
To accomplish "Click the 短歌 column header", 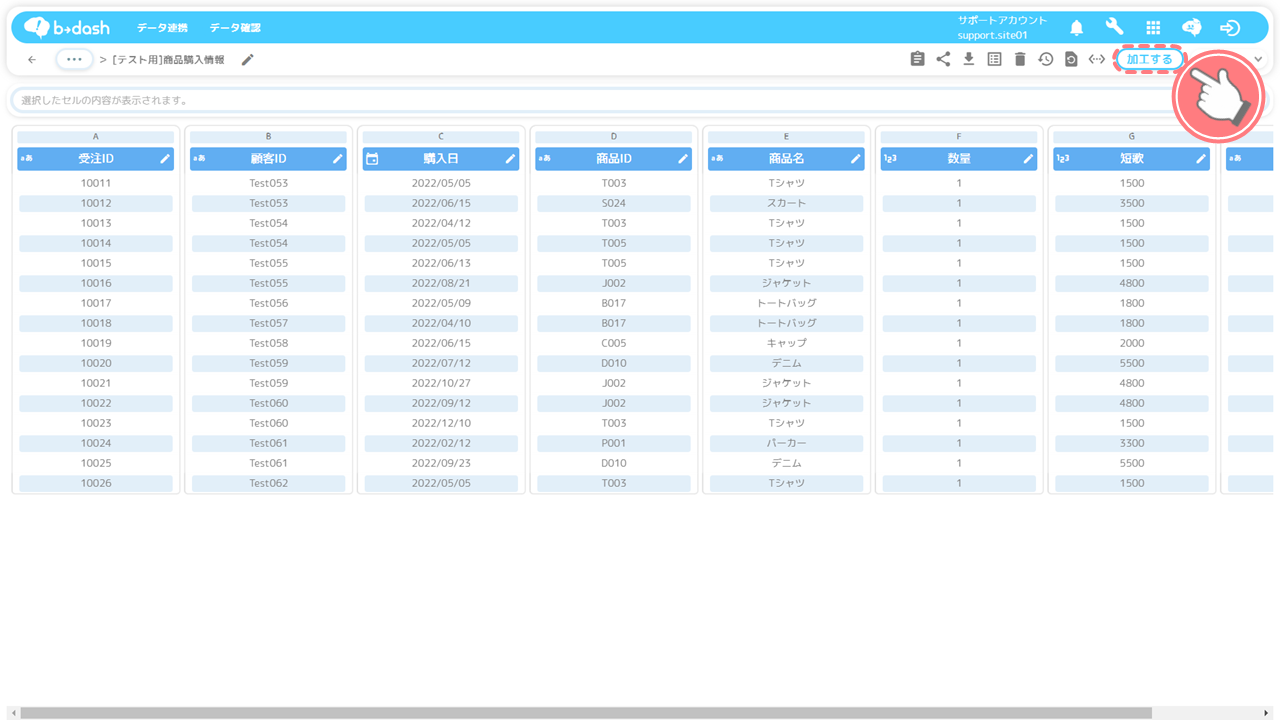I will (x=1131, y=159).
